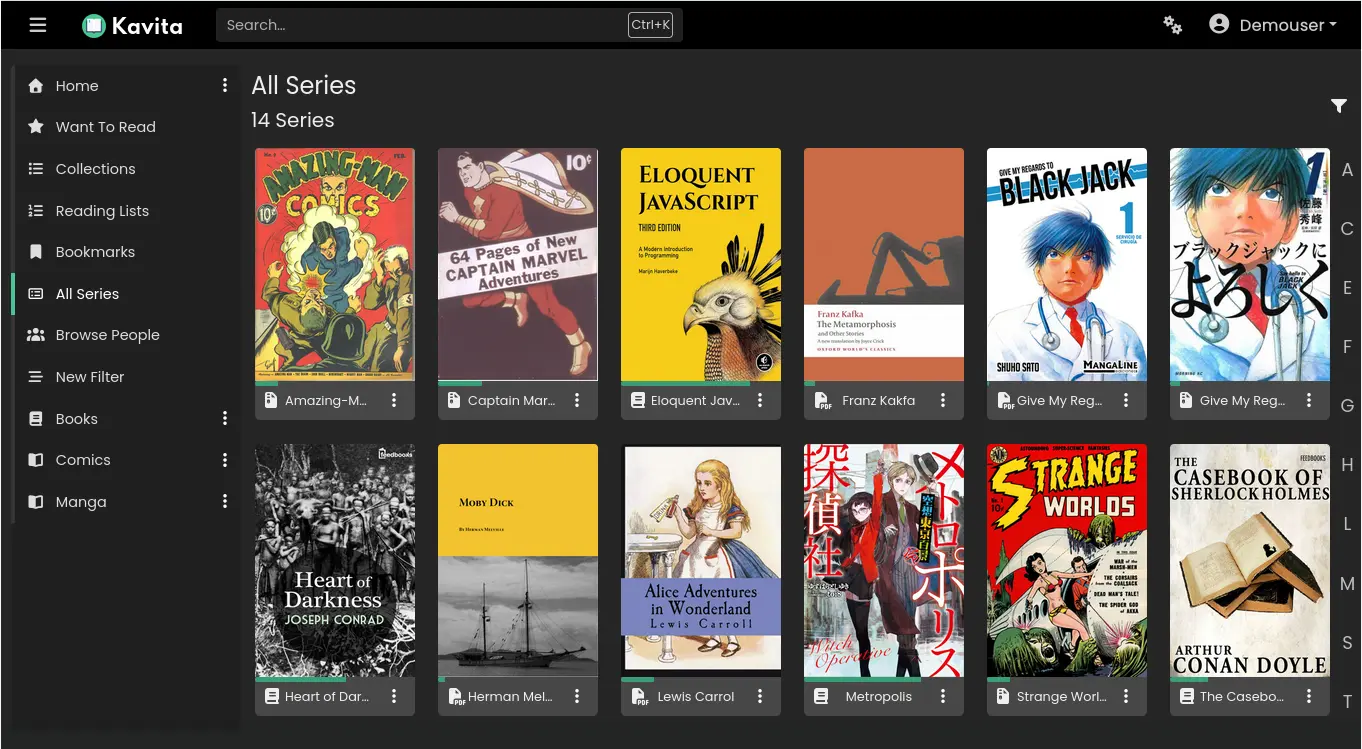This screenshot has height=749, width=1362.
Task: Open the settings gears icon
Action: [x=1173, y=25]
